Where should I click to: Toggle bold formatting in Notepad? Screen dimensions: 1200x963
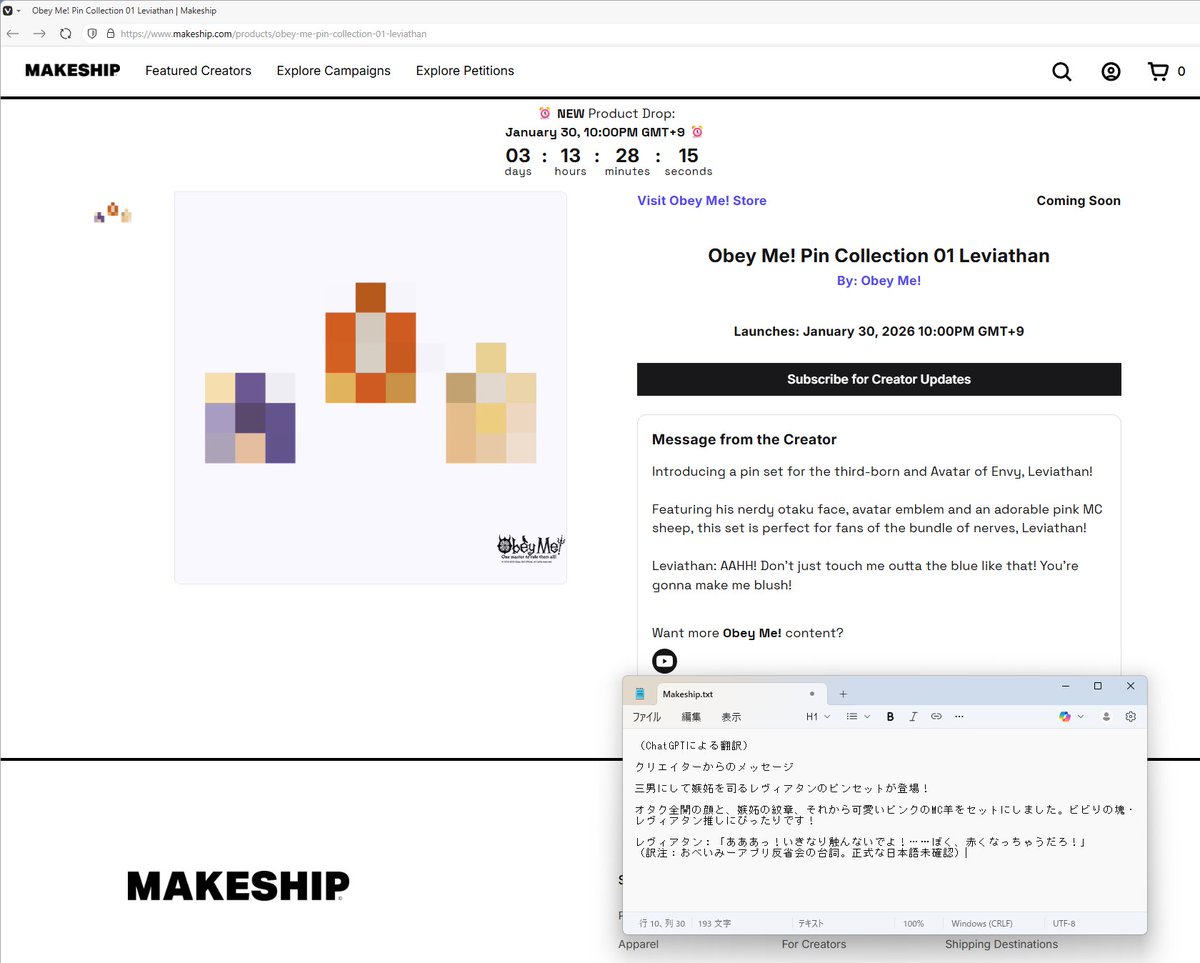tap(890, 716)
